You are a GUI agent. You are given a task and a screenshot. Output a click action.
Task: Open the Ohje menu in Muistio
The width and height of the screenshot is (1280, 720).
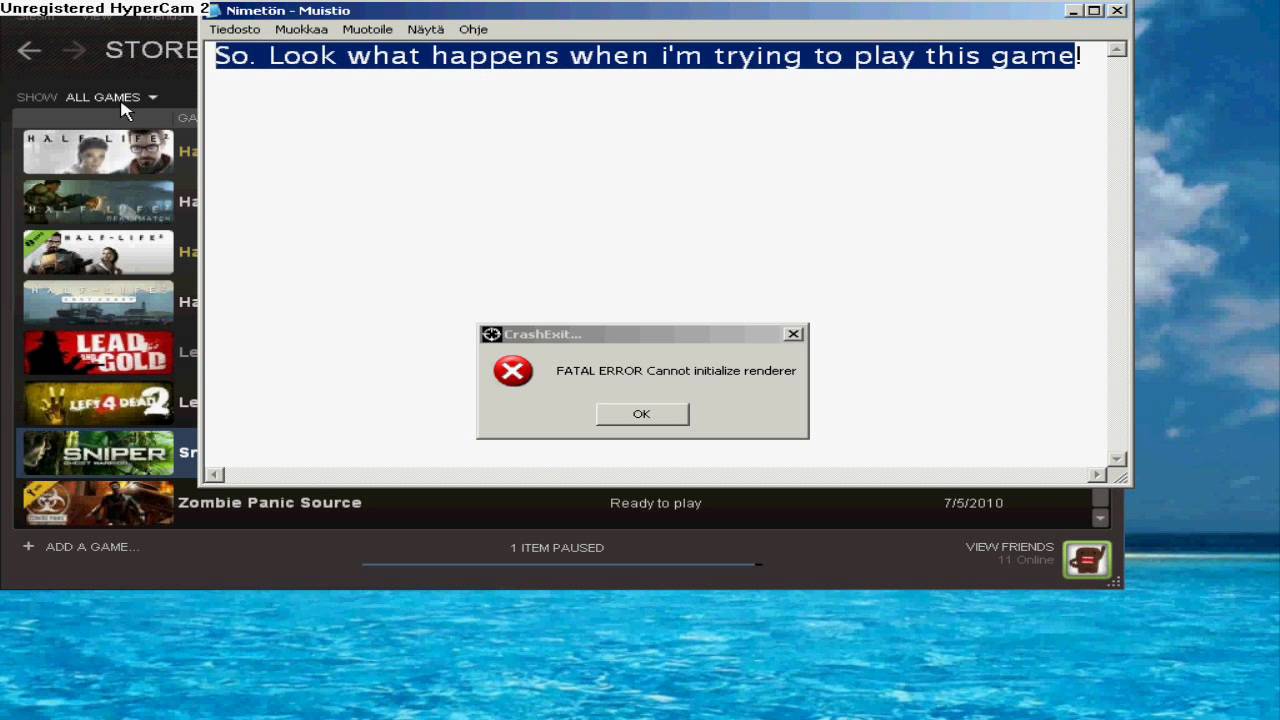(x=473, y=29)
